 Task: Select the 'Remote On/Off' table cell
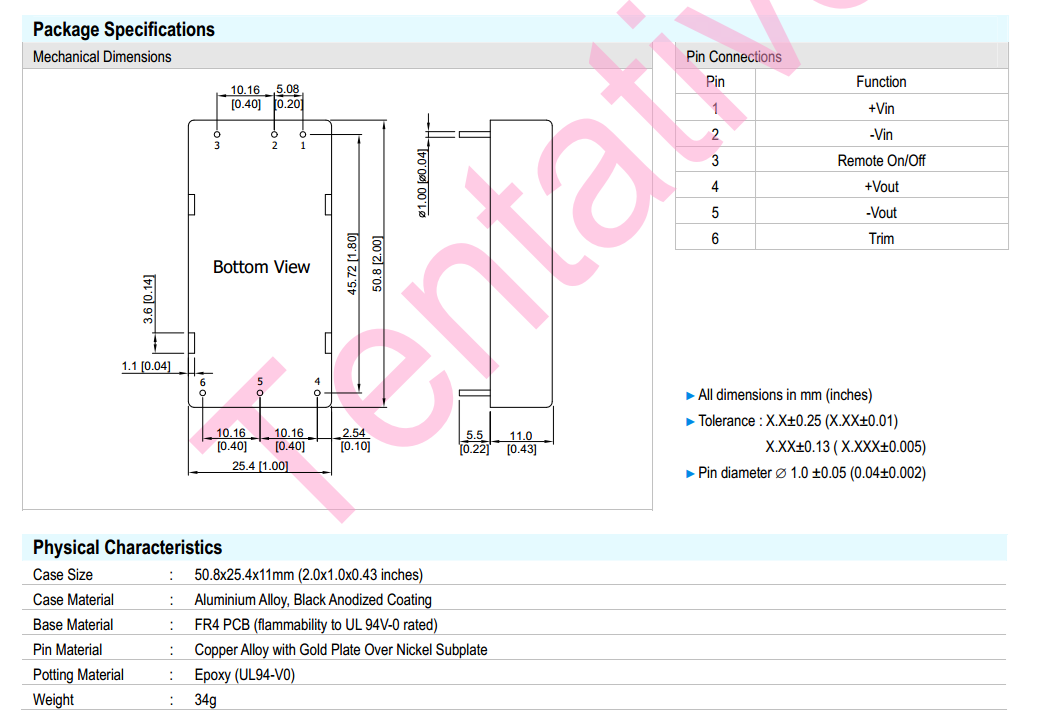pyautogui.click(x=881, y=160)
